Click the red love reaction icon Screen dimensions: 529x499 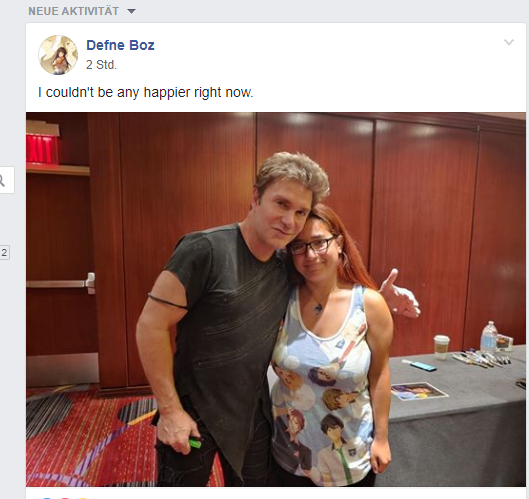65,498
